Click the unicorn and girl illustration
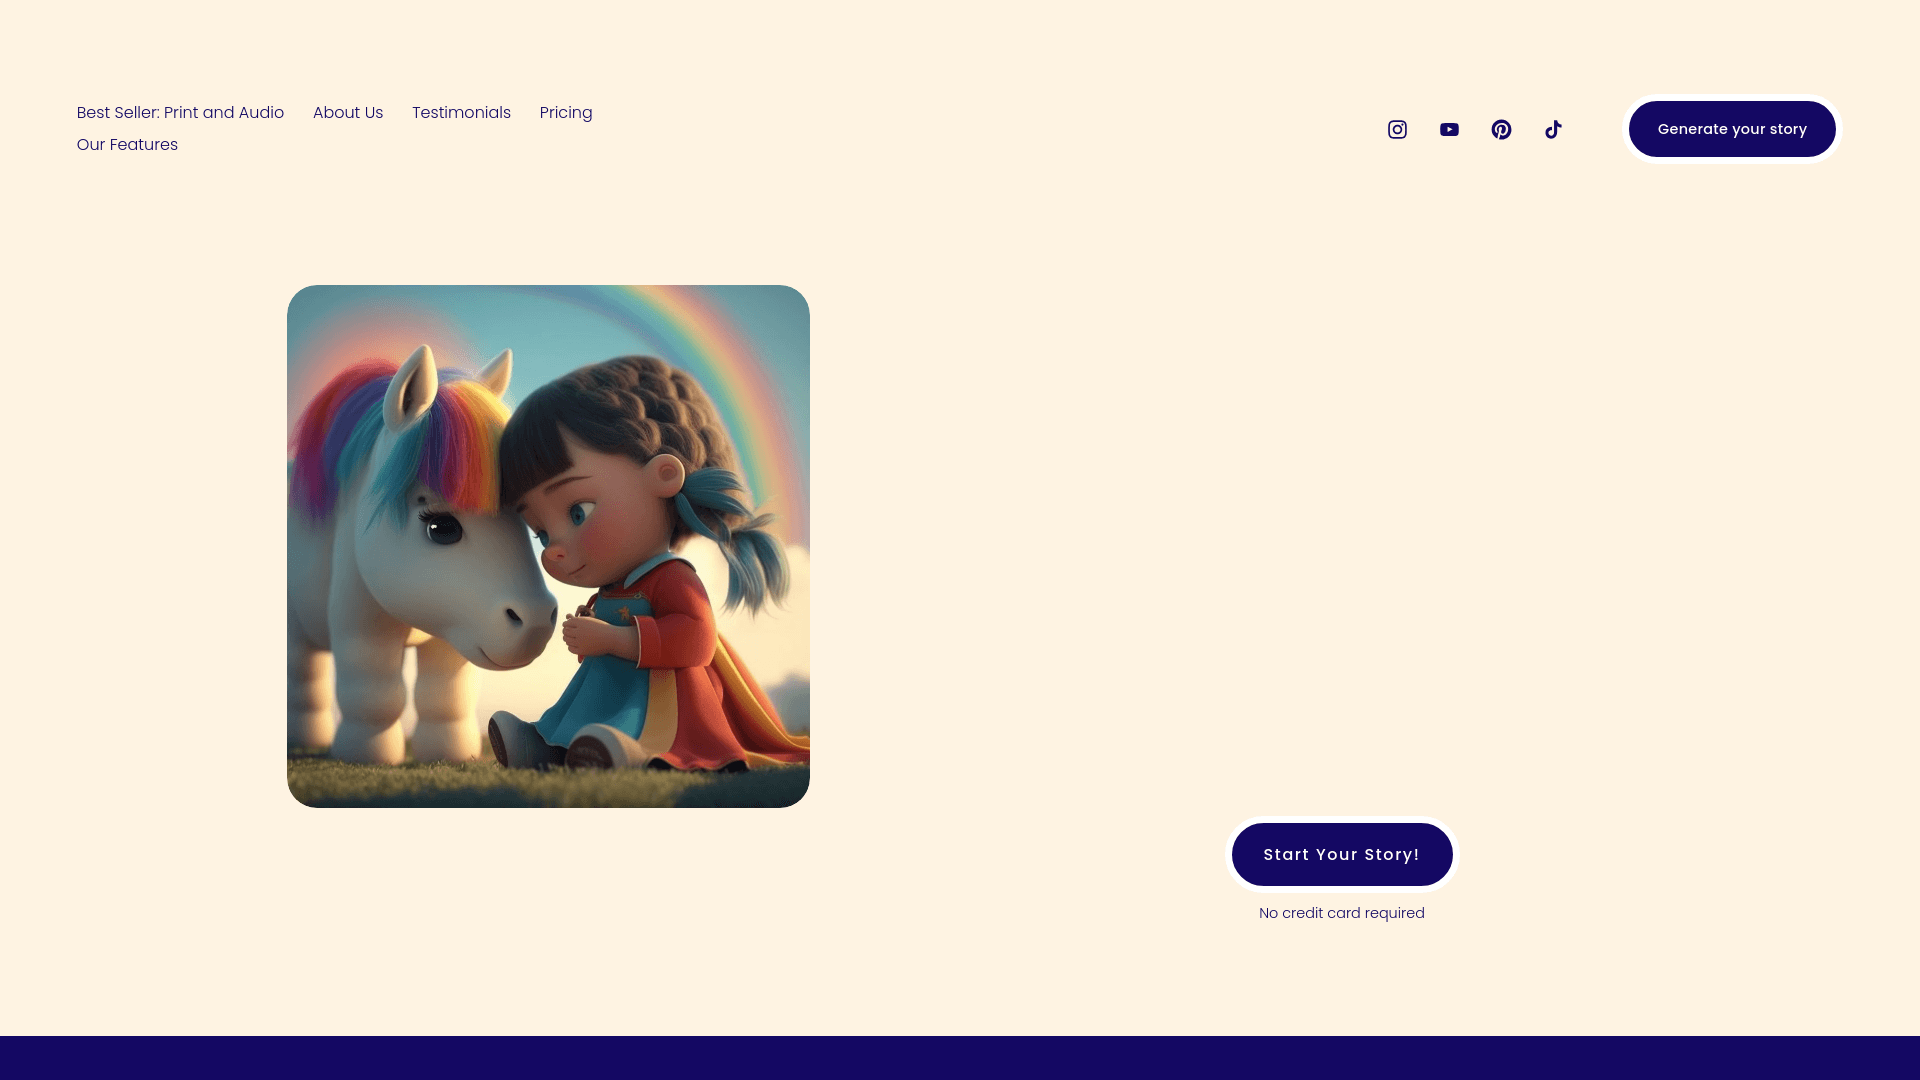Image resolution: width=1920 pixels, height=1080 pixels. pos(548,546)
